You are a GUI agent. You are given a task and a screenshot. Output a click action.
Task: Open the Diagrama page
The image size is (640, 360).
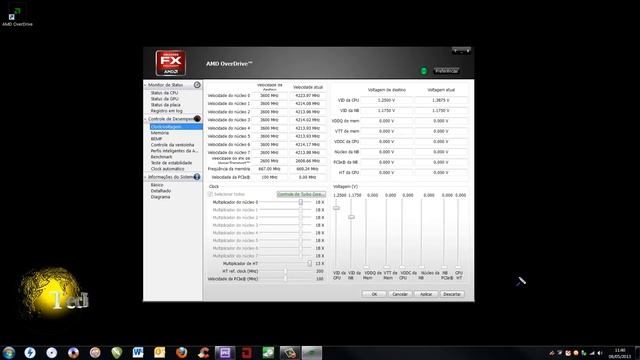[160, 197]
